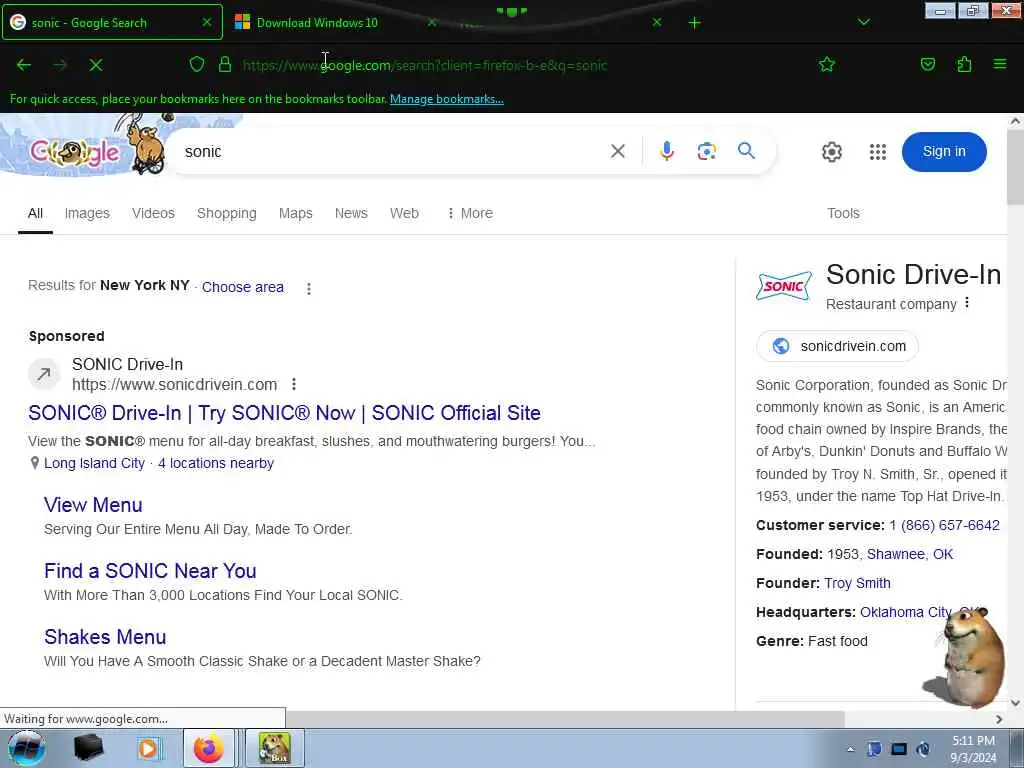Select the All results tab

pyautogui.click(x=35, y=214)
